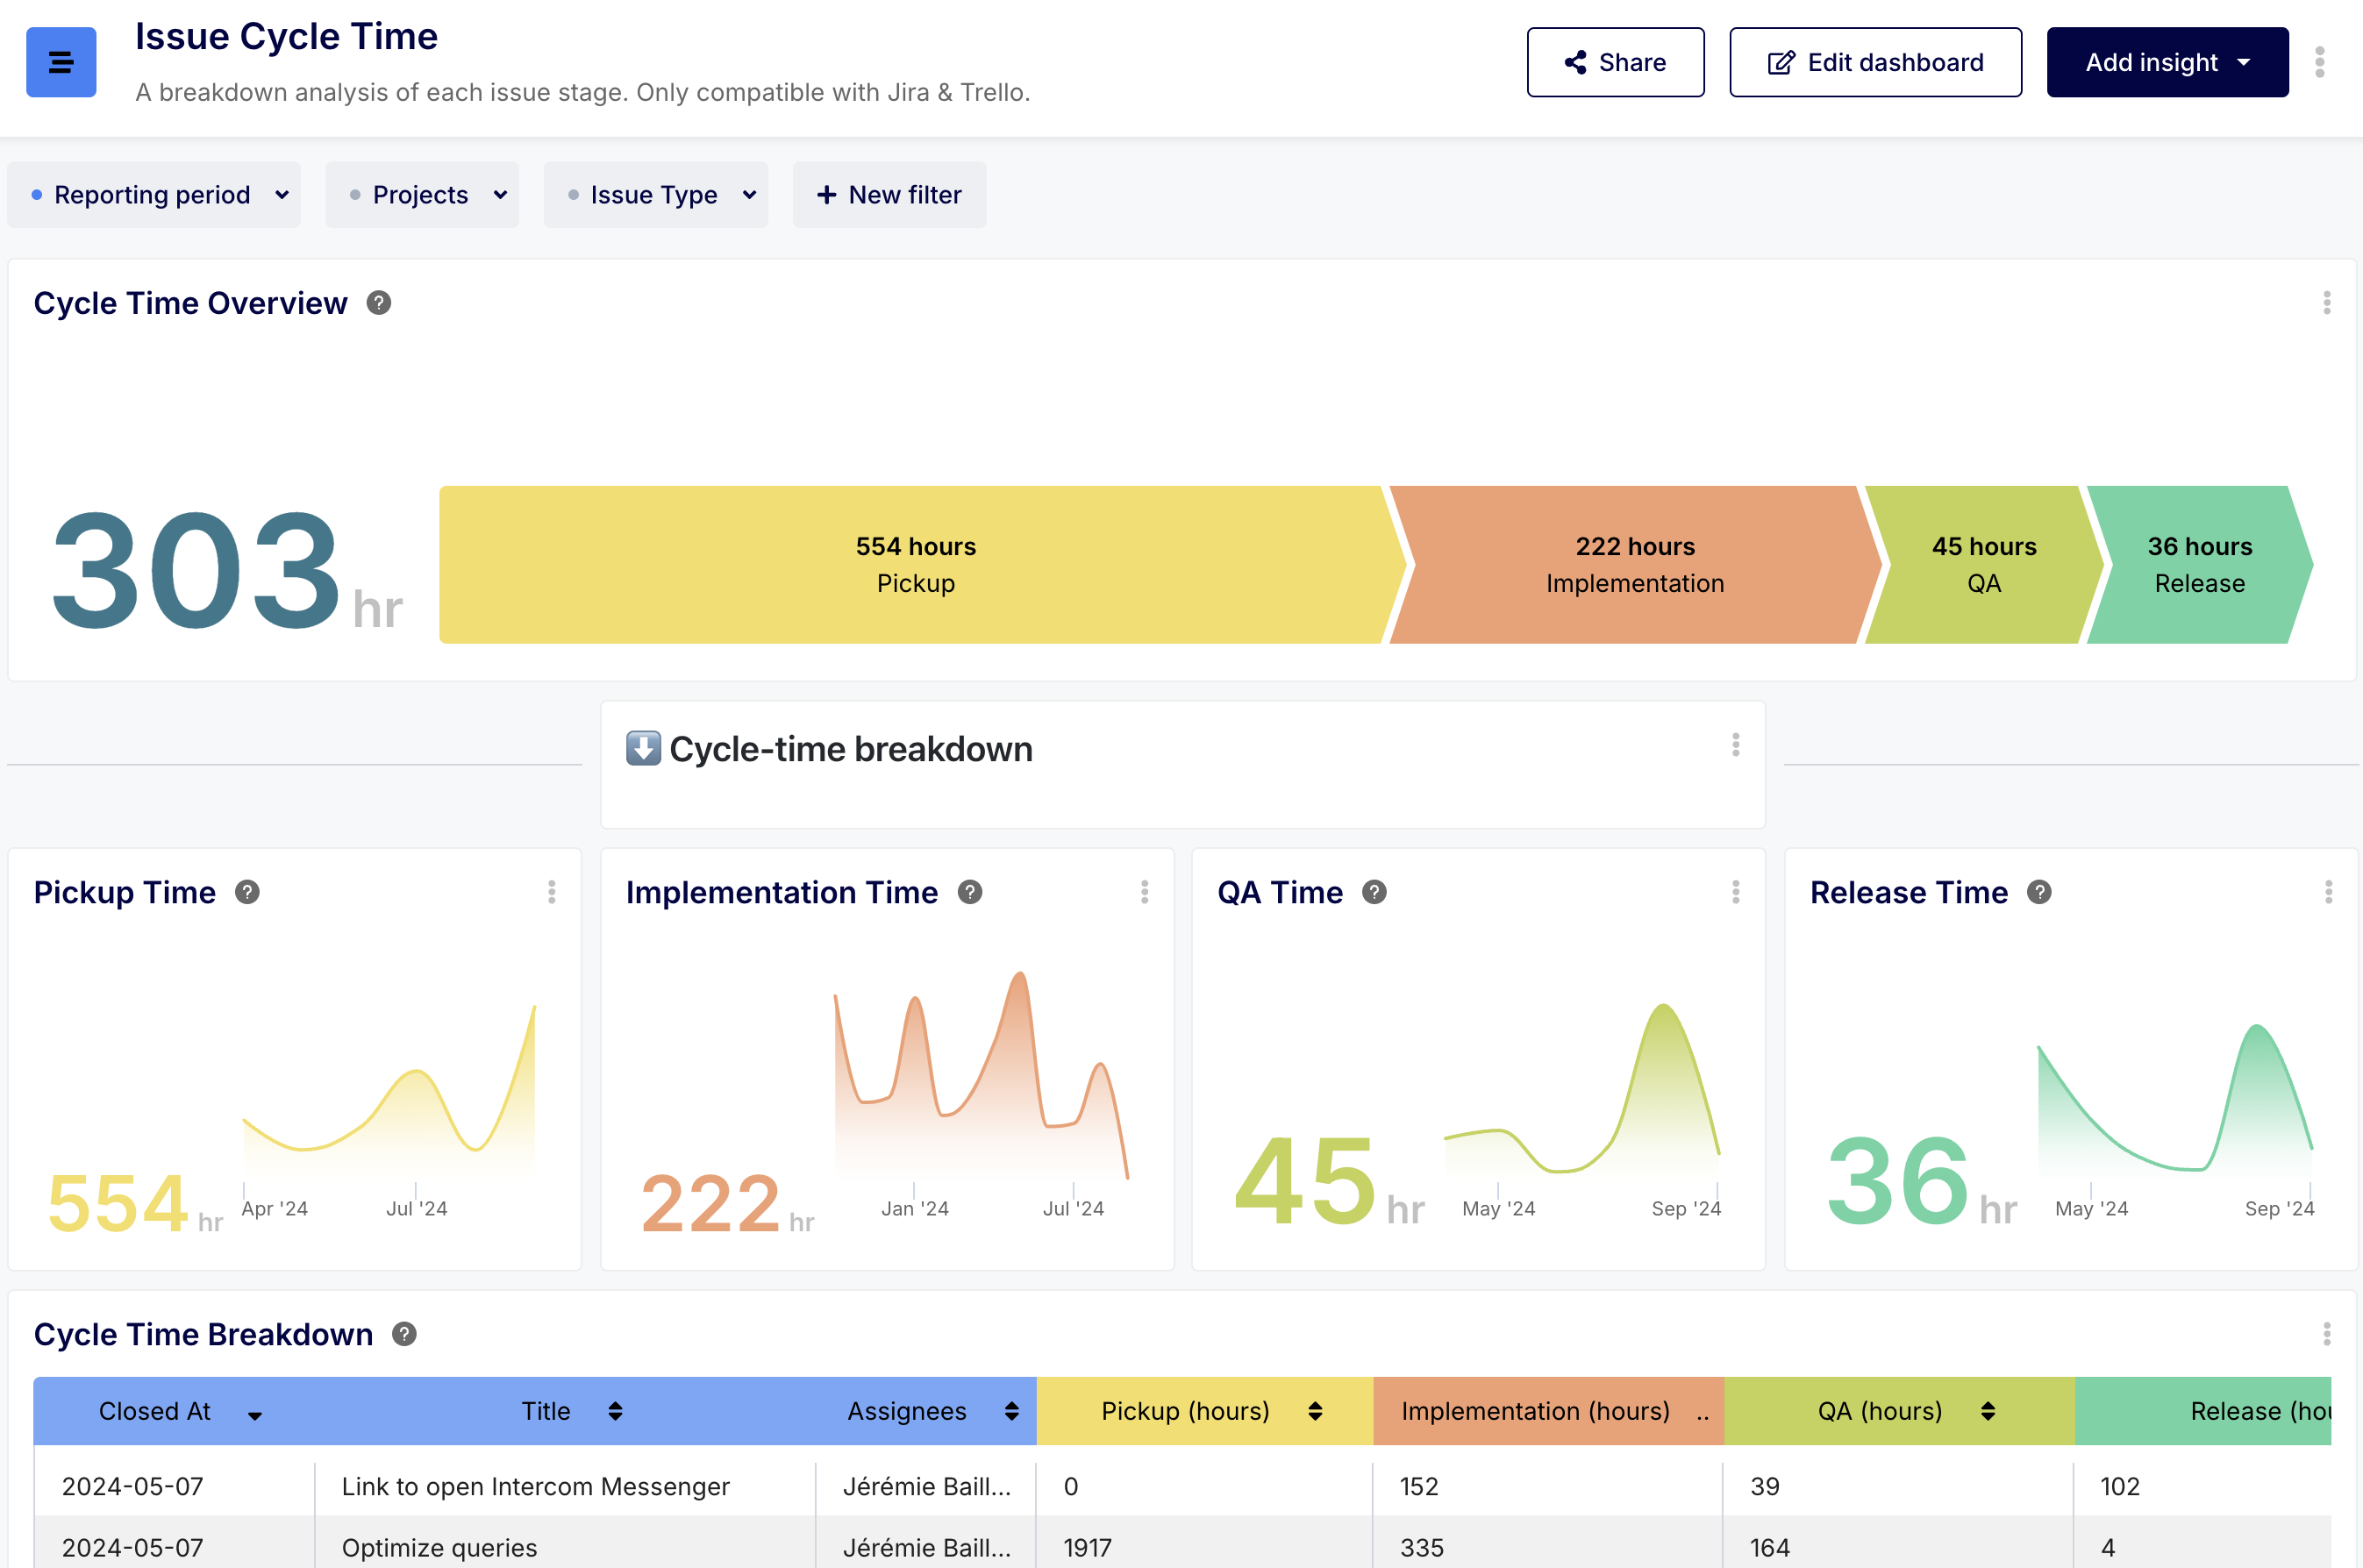Open dashboard kebab menu beside Add insight

click(x=2319, y=62)
